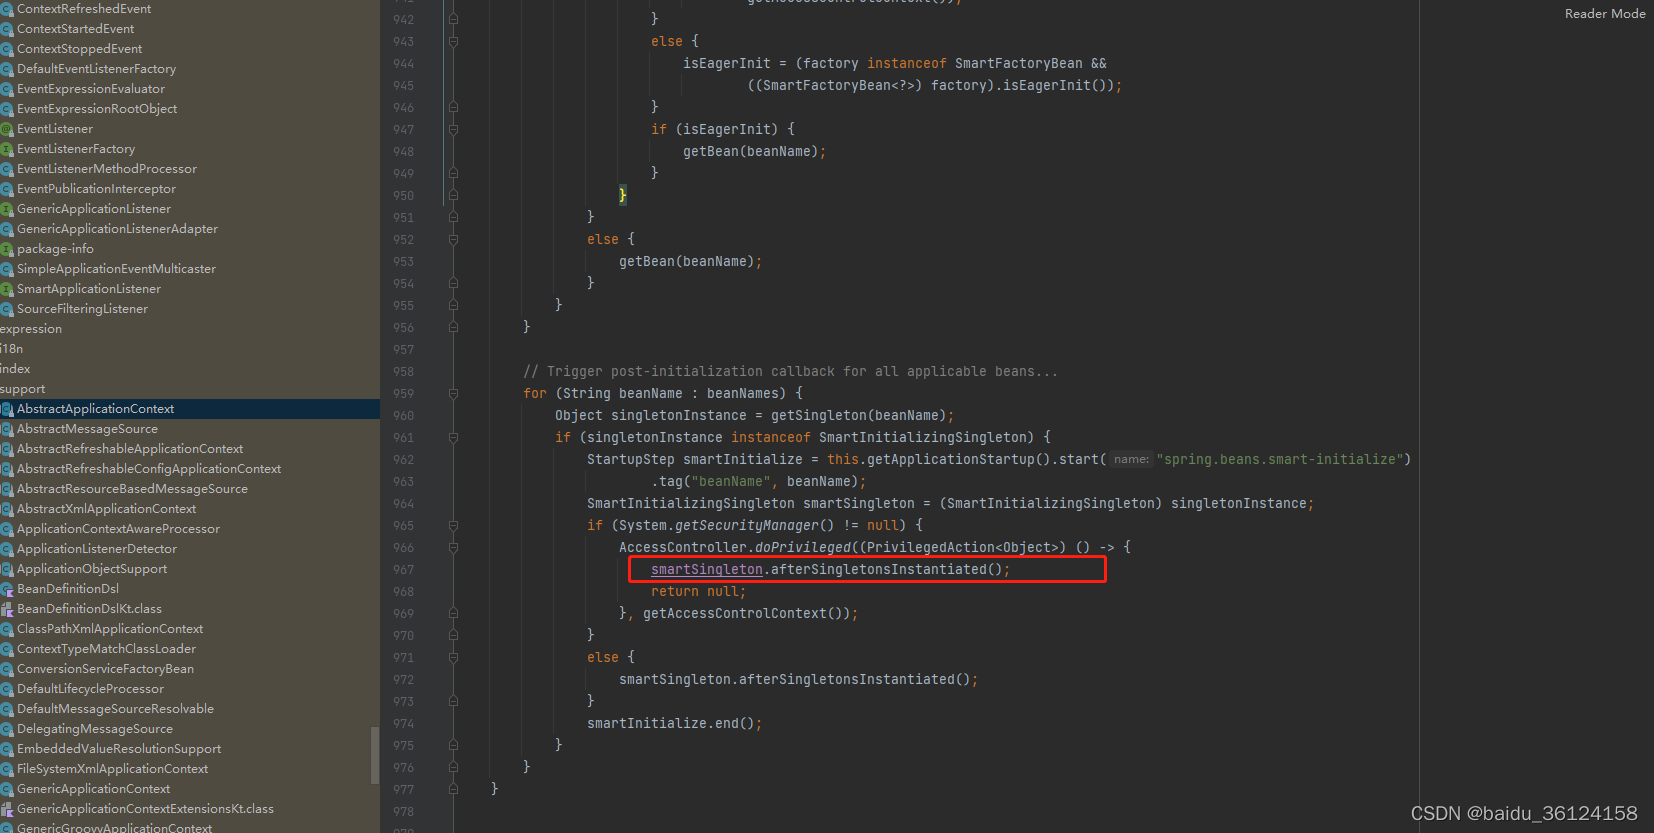Image resolution: width=1654 pixels, height=833 pixels.
Task: Click line number 967 in the gutter
Action: tap(403, 569)
